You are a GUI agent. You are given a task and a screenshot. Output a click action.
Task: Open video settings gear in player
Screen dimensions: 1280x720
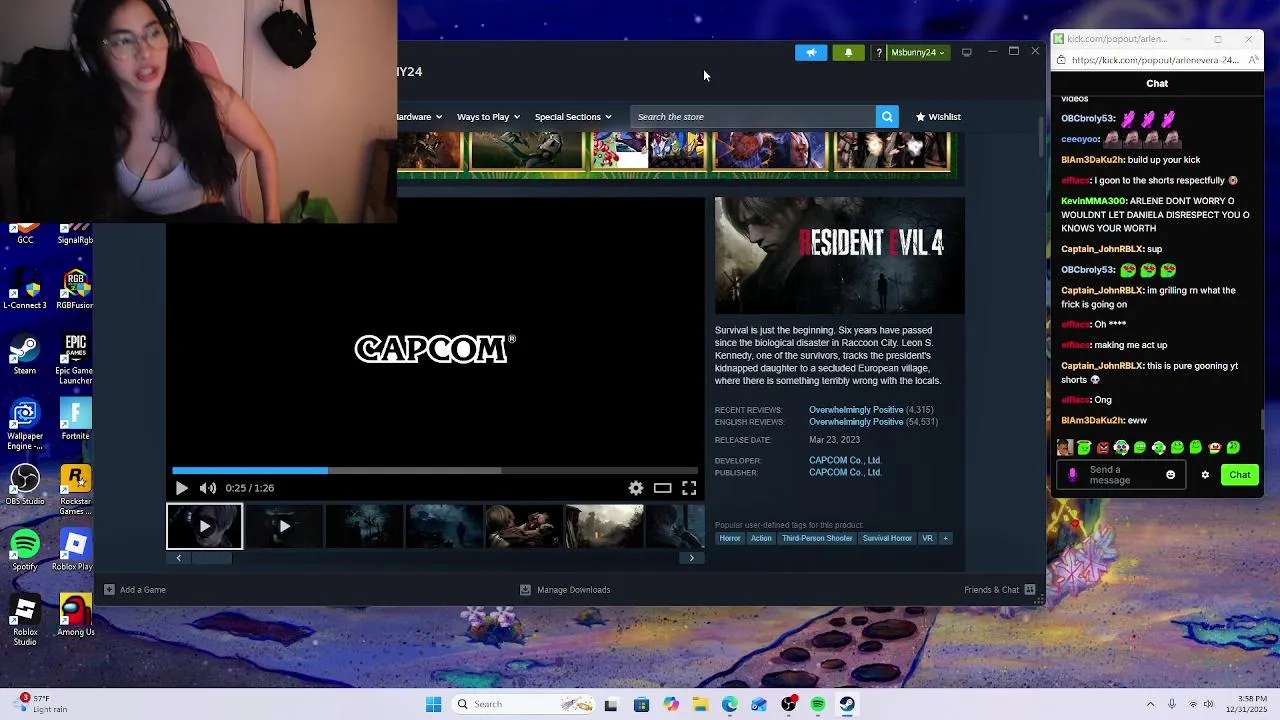click(636, 488)
